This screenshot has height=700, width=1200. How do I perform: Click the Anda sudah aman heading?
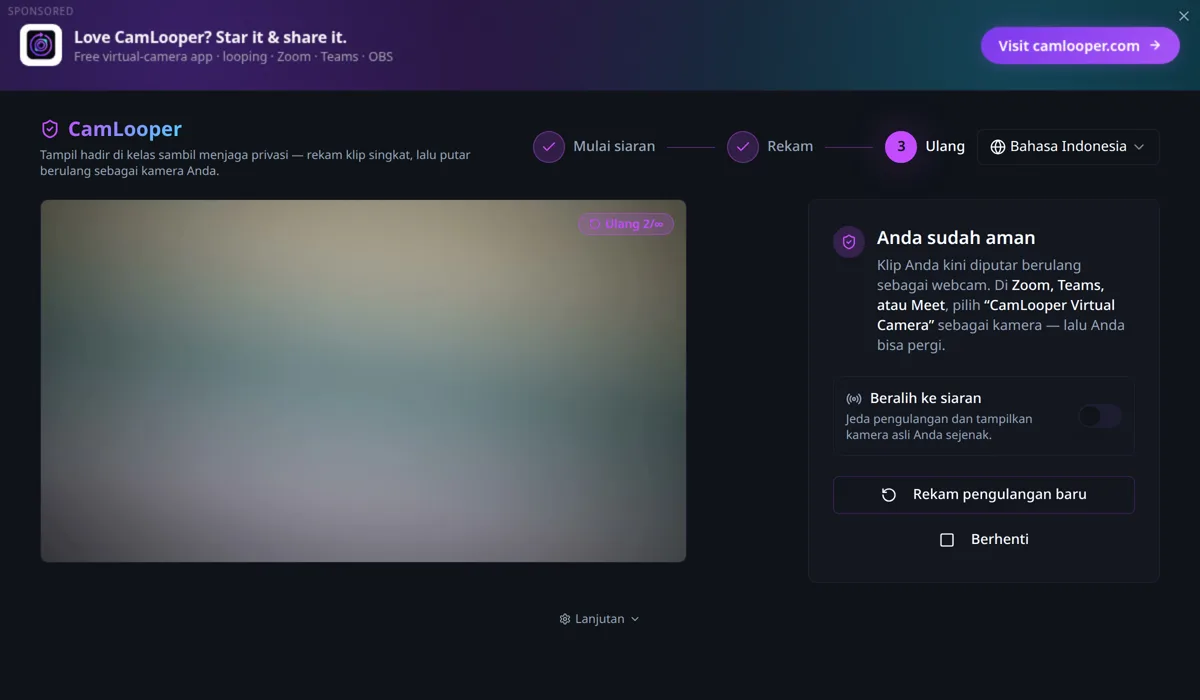[956, 238]
